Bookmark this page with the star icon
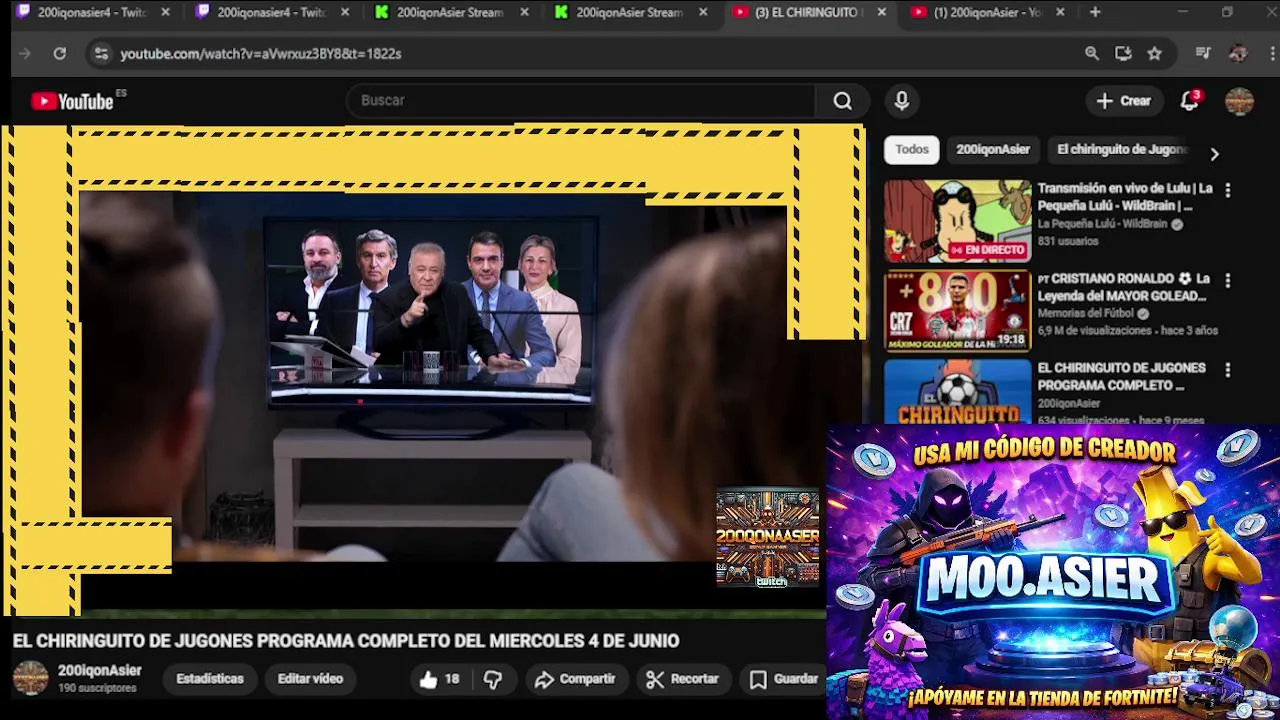This screenshot has height=720, width=1280. pyautogui.click(x=1155, y=54)
